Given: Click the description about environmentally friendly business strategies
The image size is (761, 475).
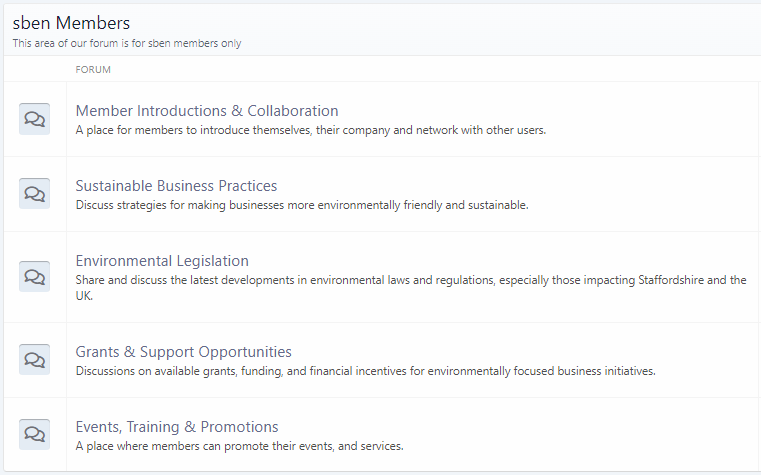Looking at the screenshot, I should coord(302,205).
